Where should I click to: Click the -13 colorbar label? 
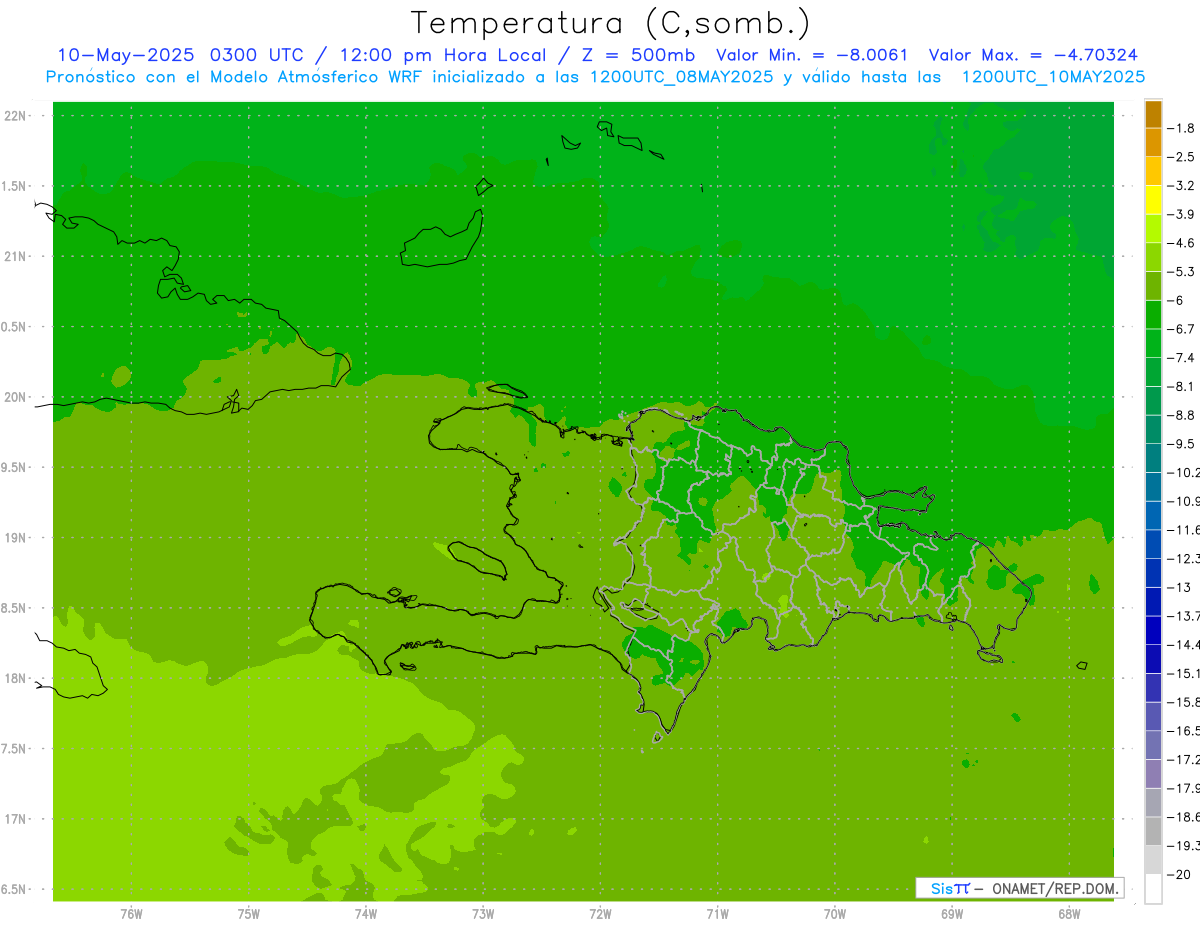pos(1180,587)
